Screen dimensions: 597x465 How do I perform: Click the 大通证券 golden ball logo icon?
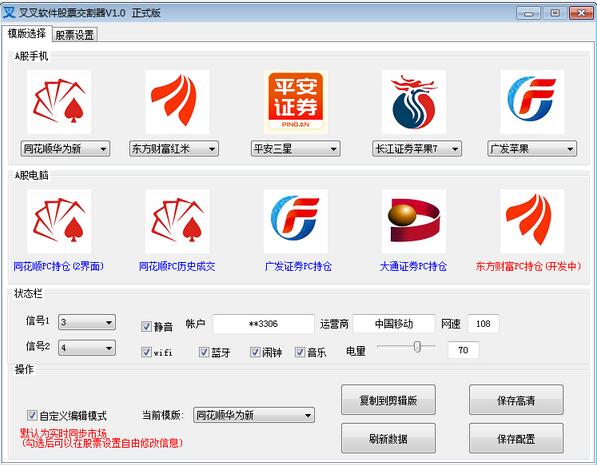click(413, 221)
